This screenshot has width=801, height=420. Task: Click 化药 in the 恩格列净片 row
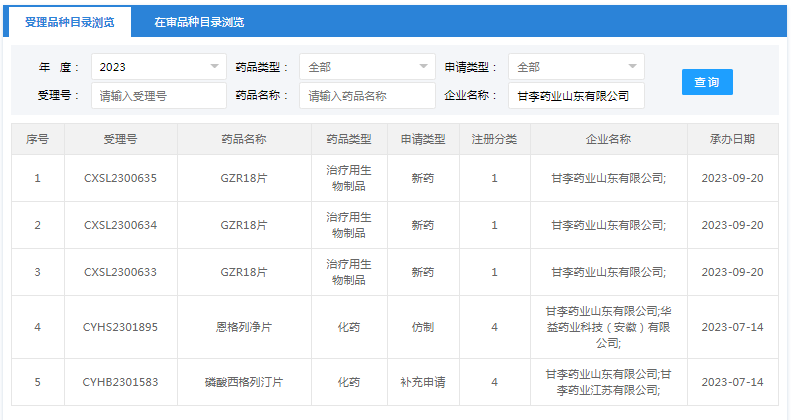pos(349,327)
